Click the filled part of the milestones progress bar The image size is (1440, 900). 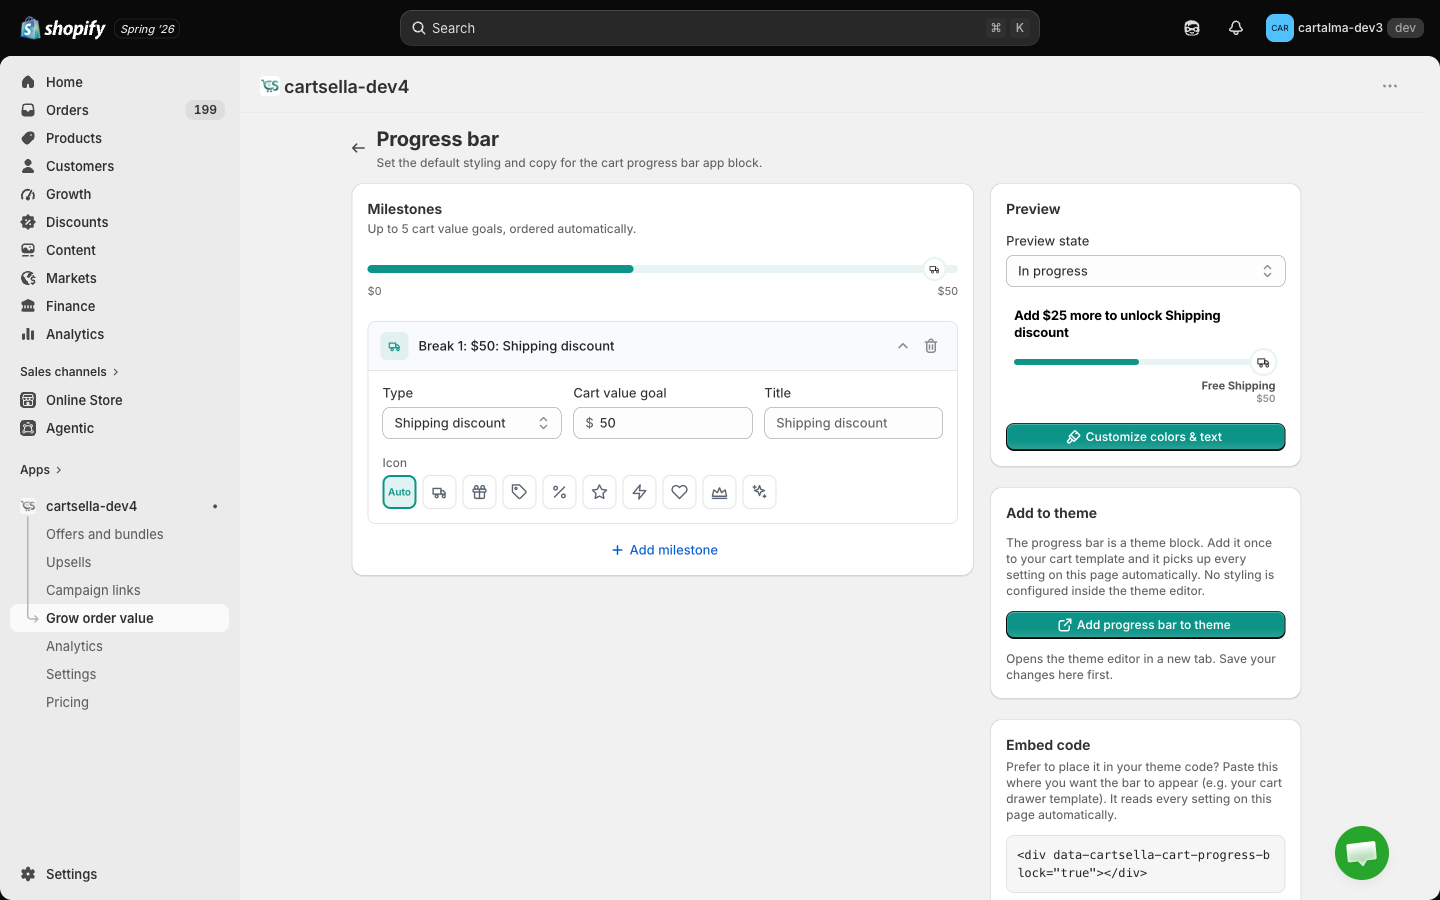[x=500, y=269]
